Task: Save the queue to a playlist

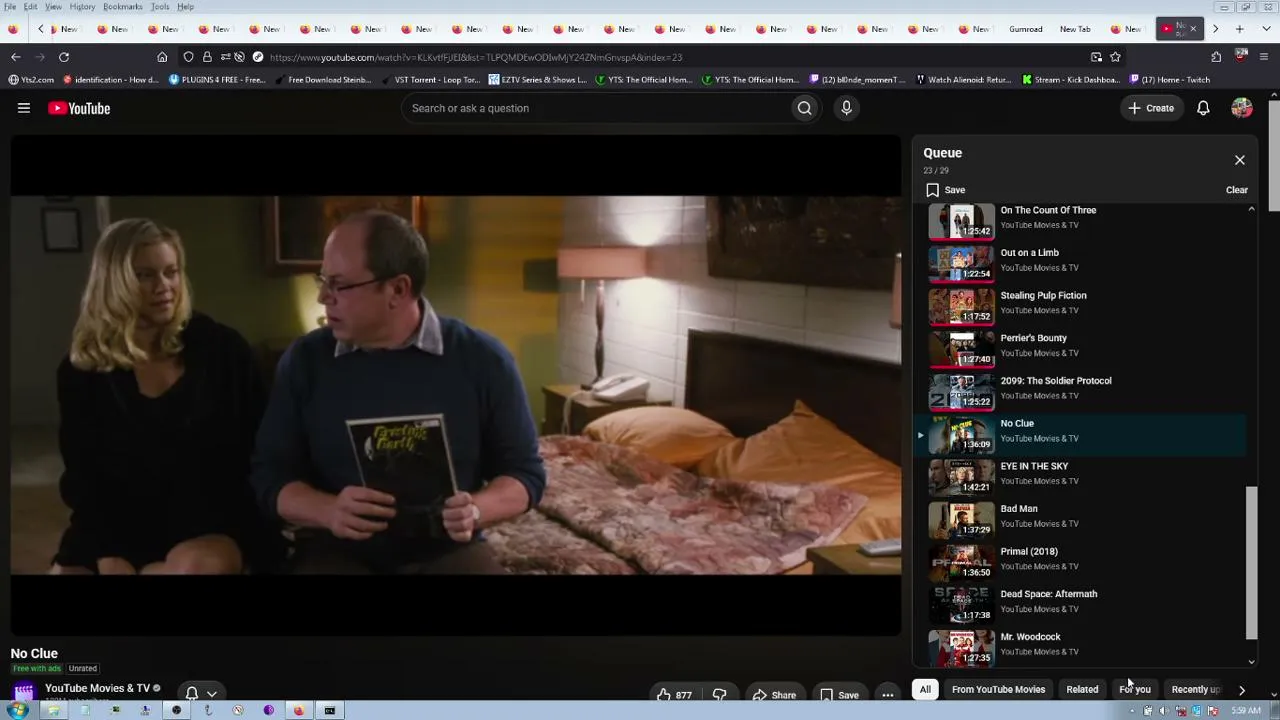Action: coord(946,190)
